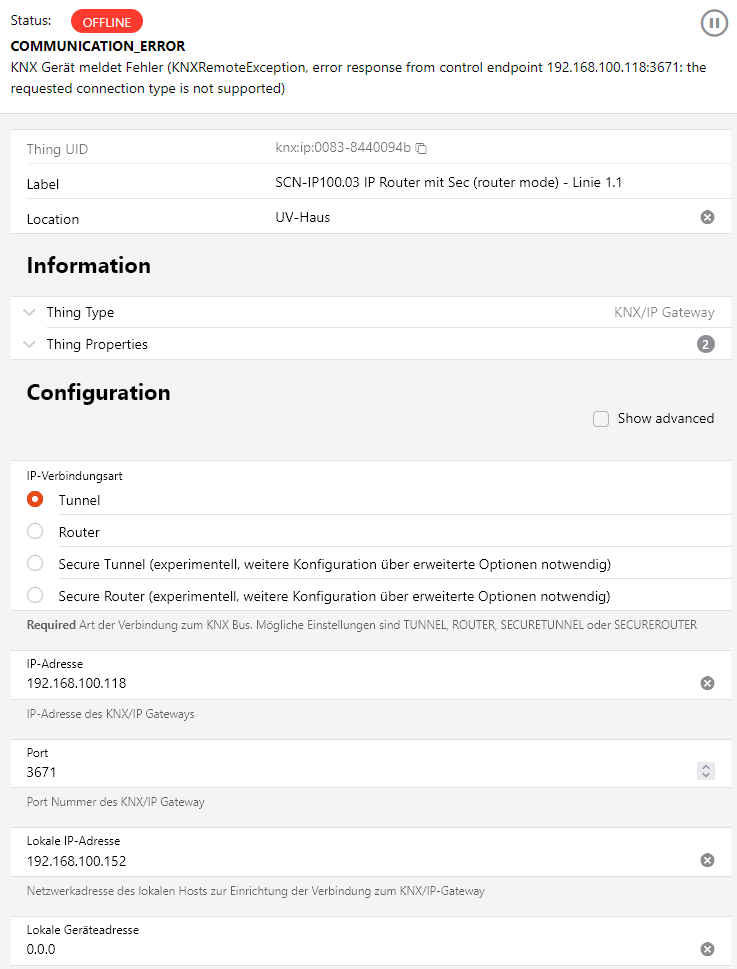Click the Thing Properties count badge
The image size is (737, 969).
[x=706, y=344]
